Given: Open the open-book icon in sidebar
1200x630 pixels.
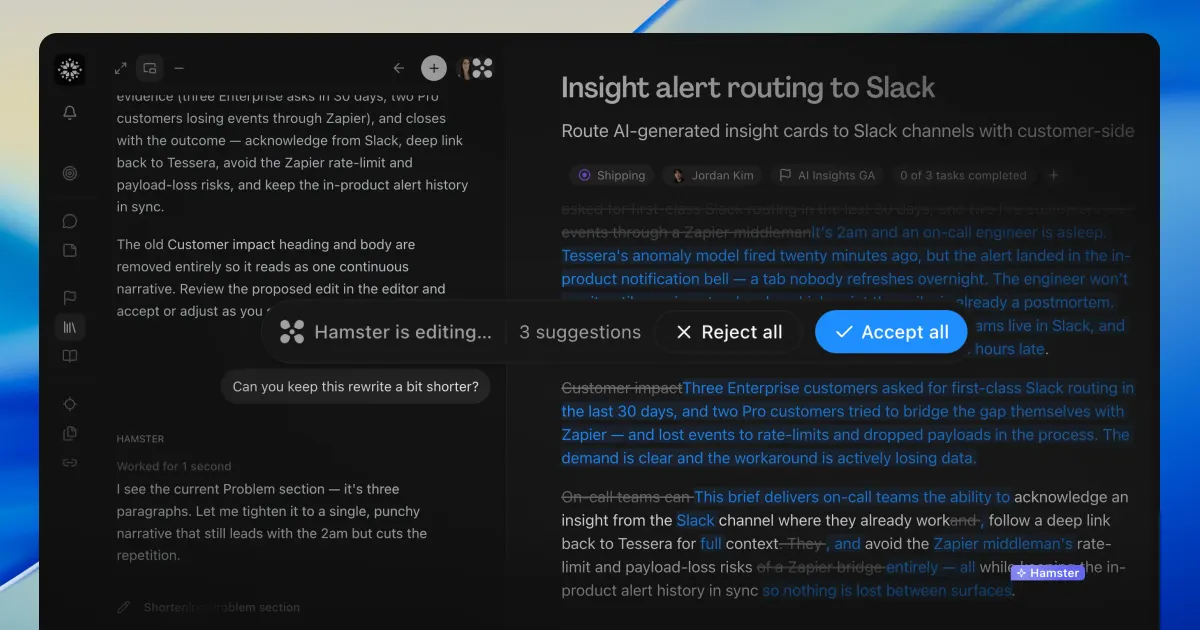Looking at the screenshot, I should 69,356.
